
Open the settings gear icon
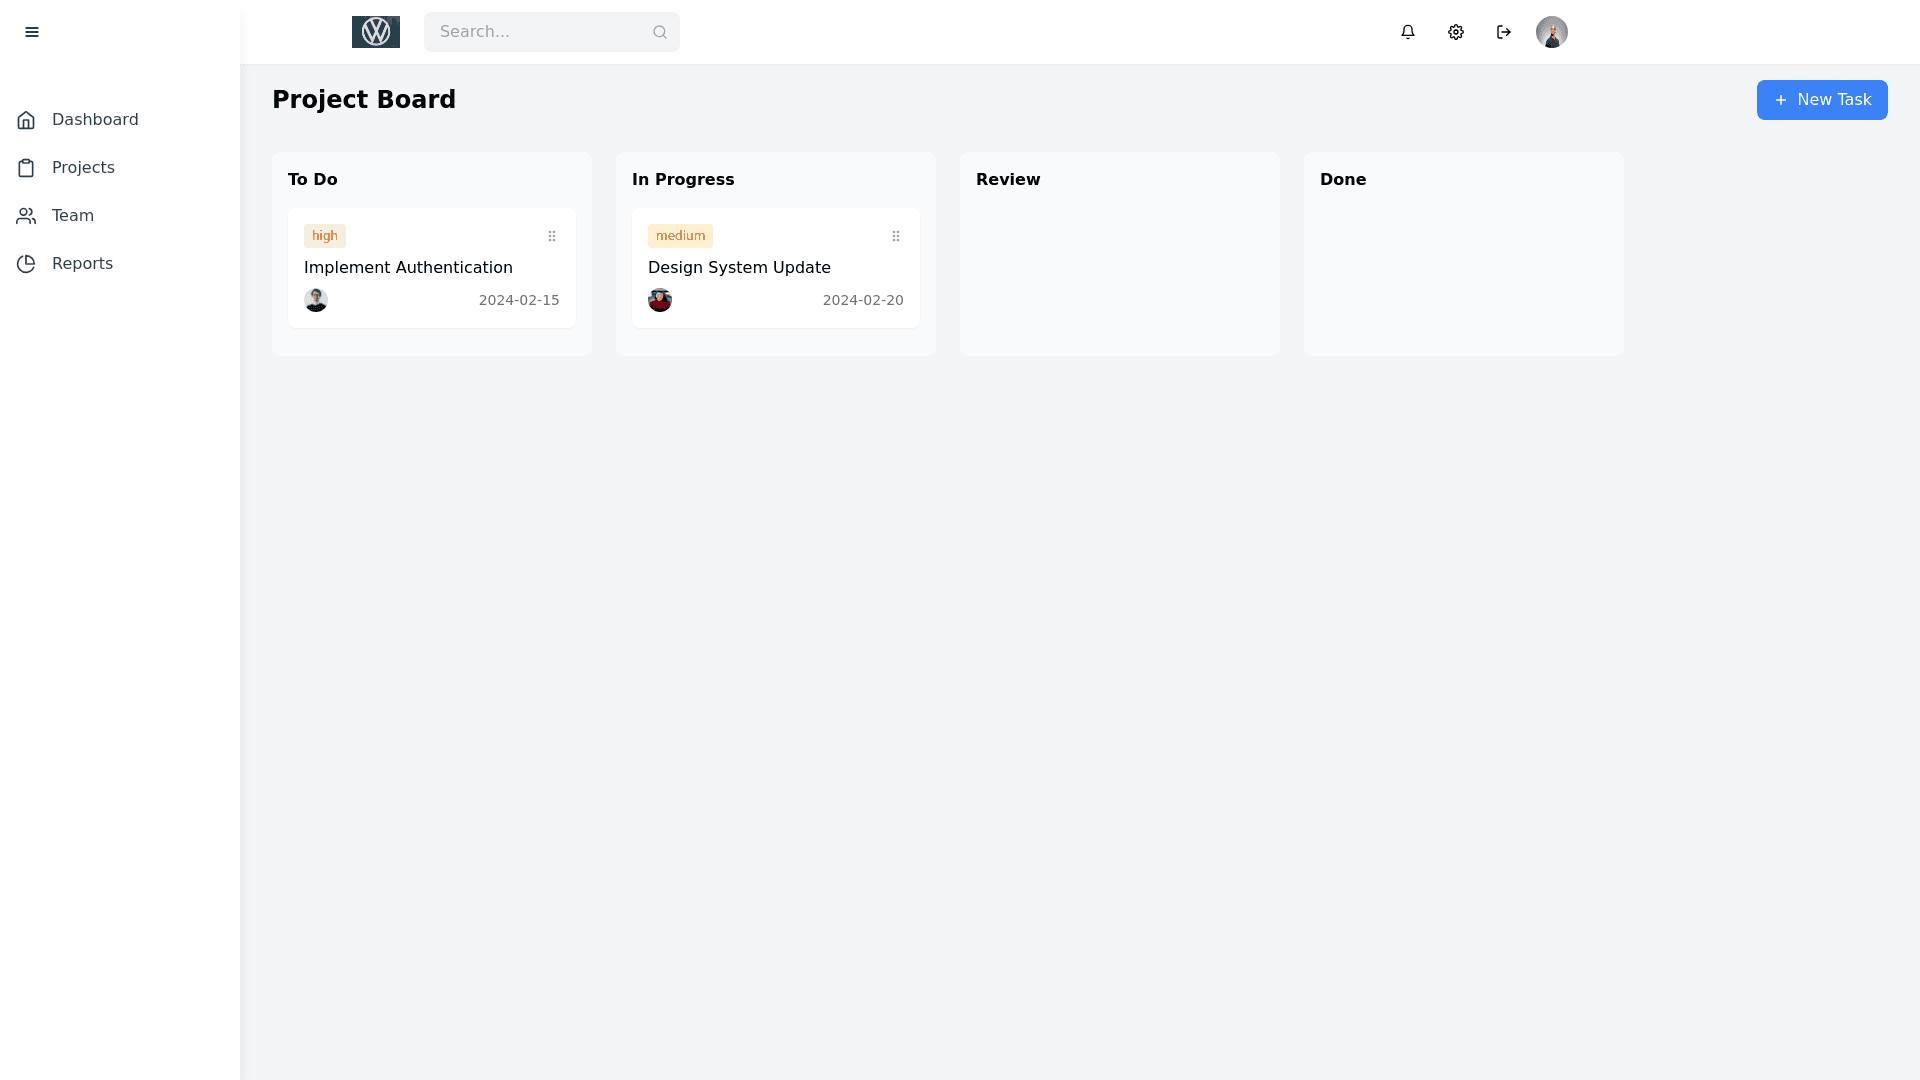pyautogui.click(x=1456, y=32)
